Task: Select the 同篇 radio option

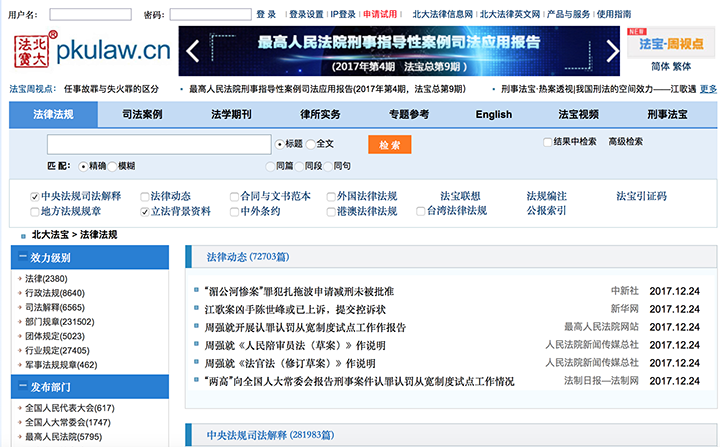Action: (x=270, y=166)
